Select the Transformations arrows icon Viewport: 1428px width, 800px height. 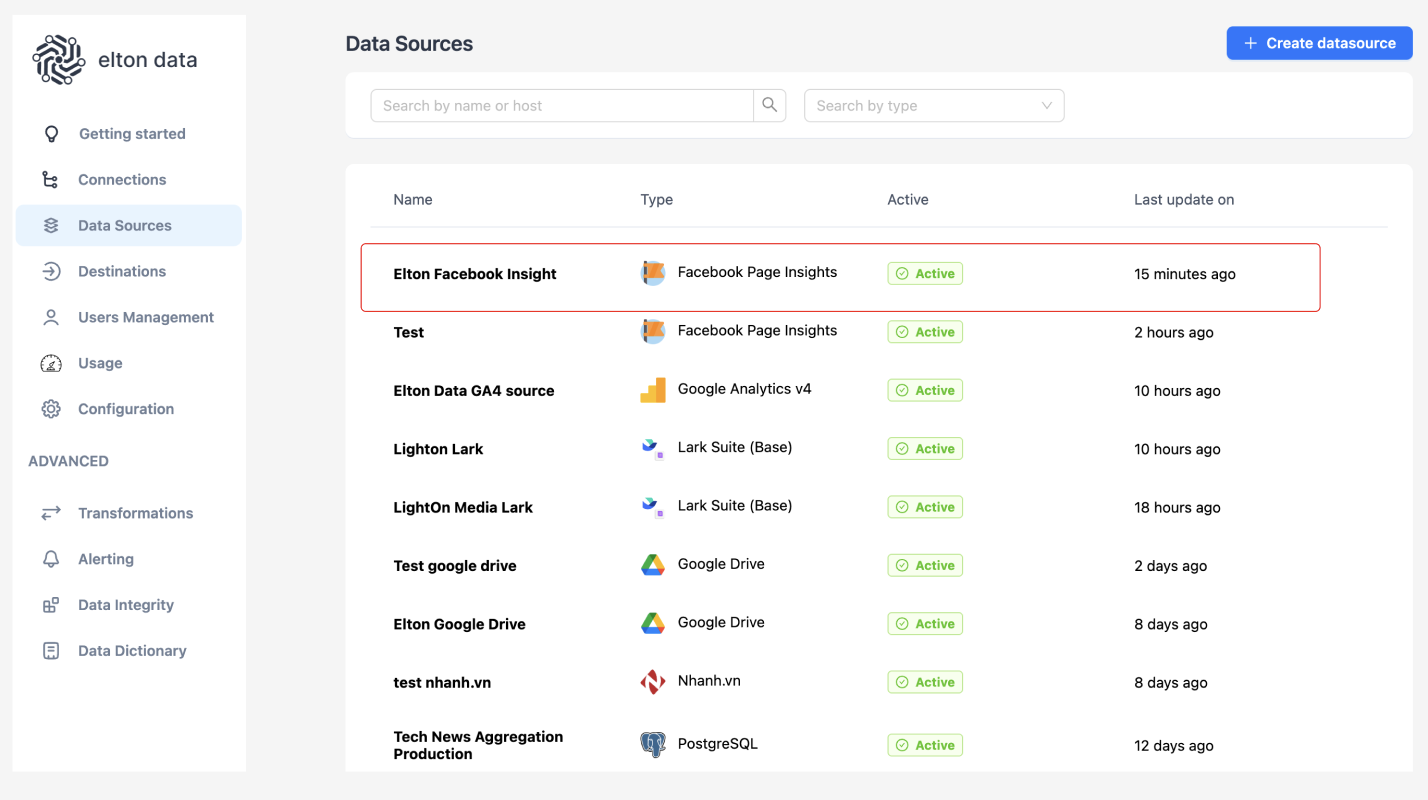50,512
